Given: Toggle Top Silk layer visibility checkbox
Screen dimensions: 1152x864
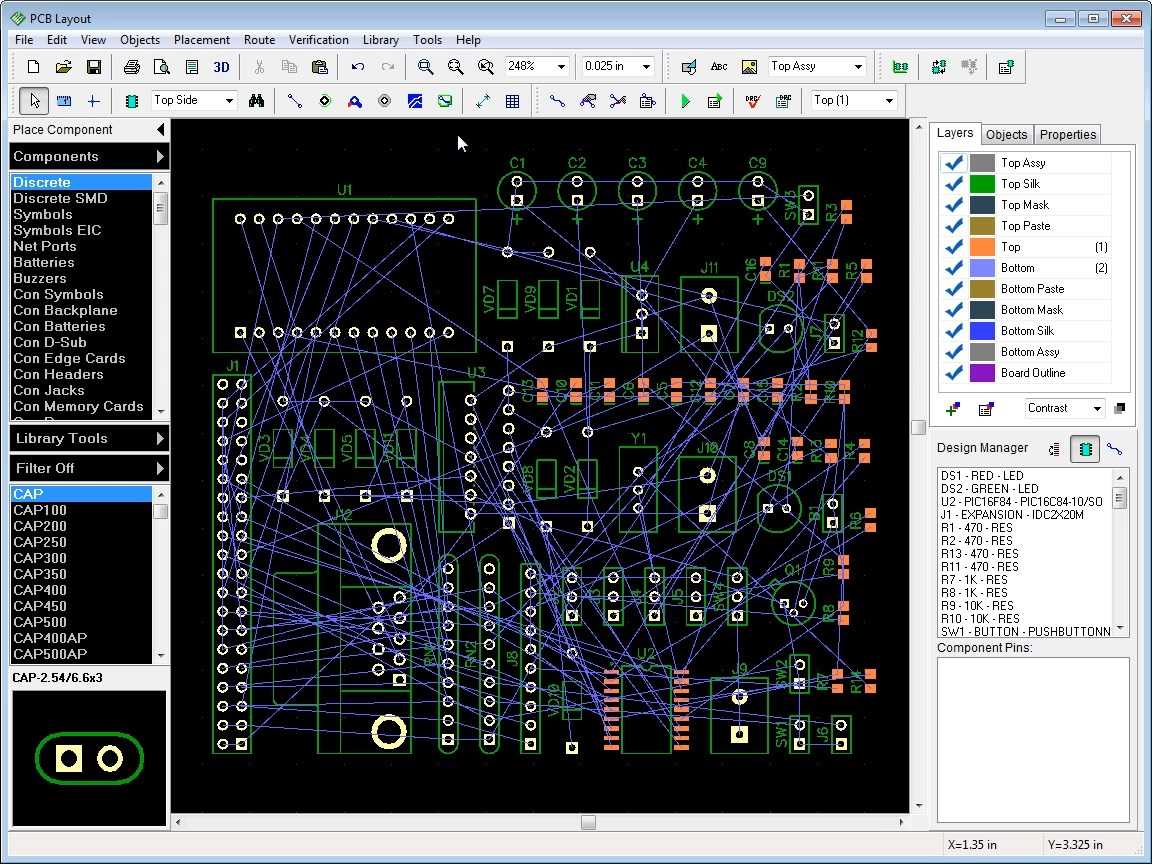Looking at the screenshot, I should (954, 184).
